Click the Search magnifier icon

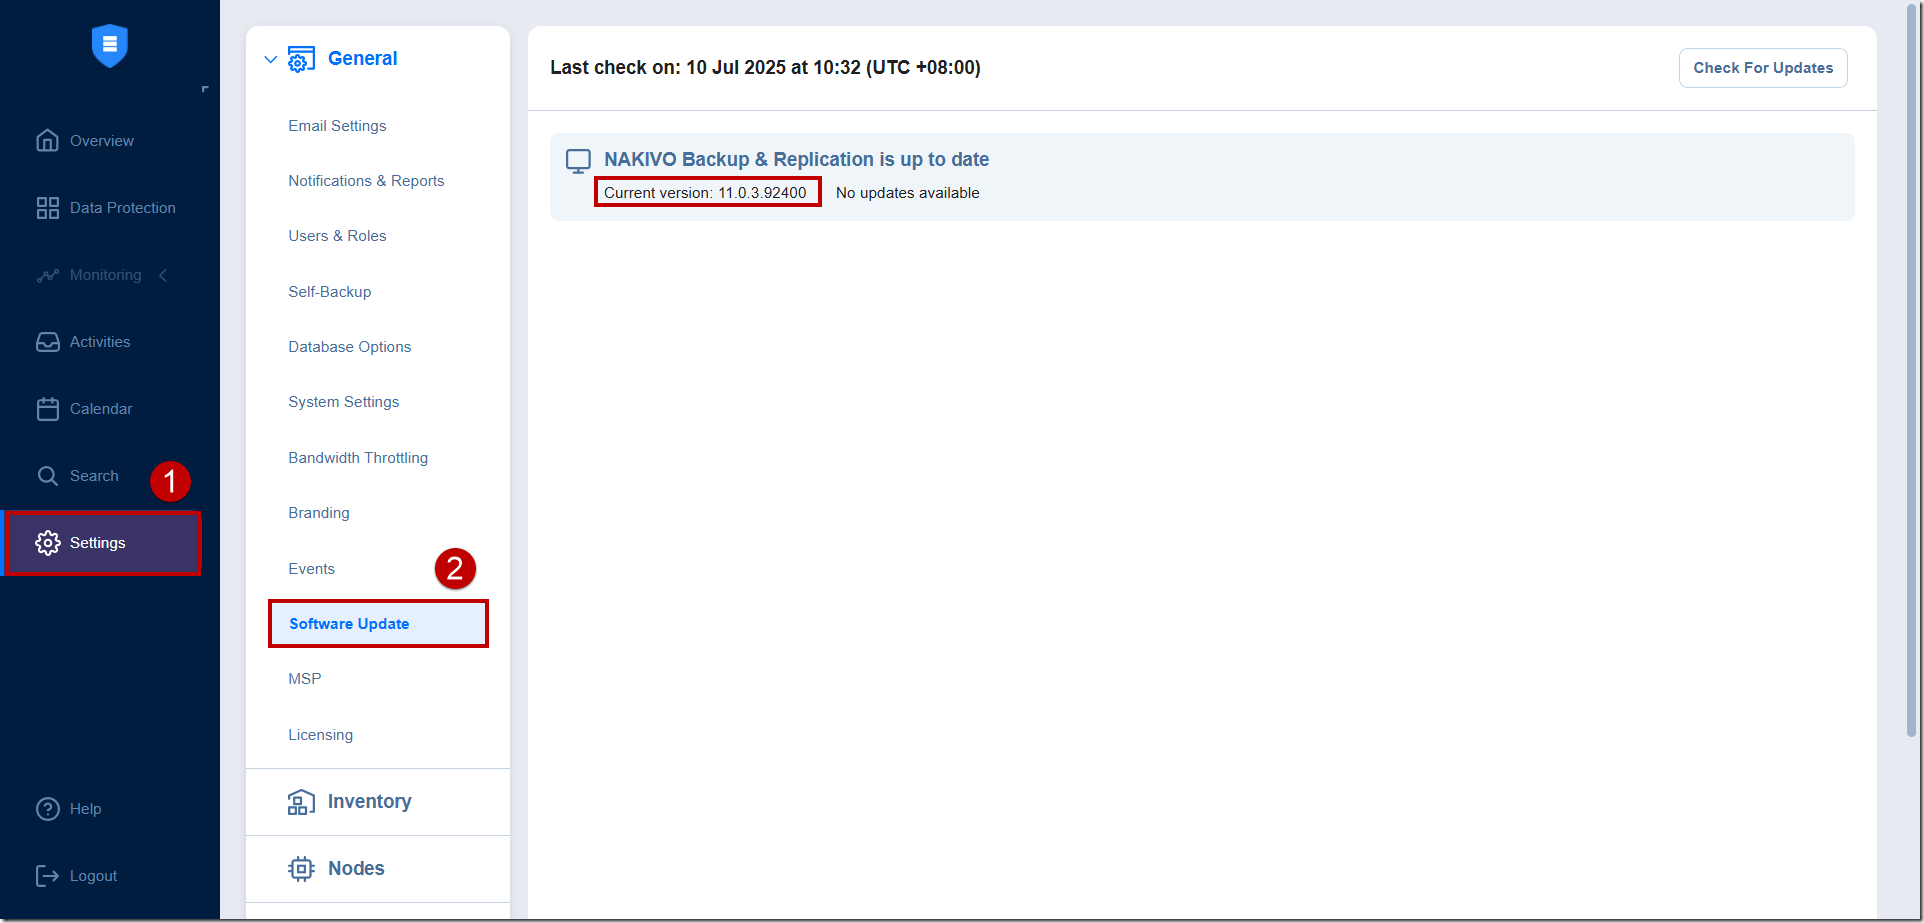point(47,476)
